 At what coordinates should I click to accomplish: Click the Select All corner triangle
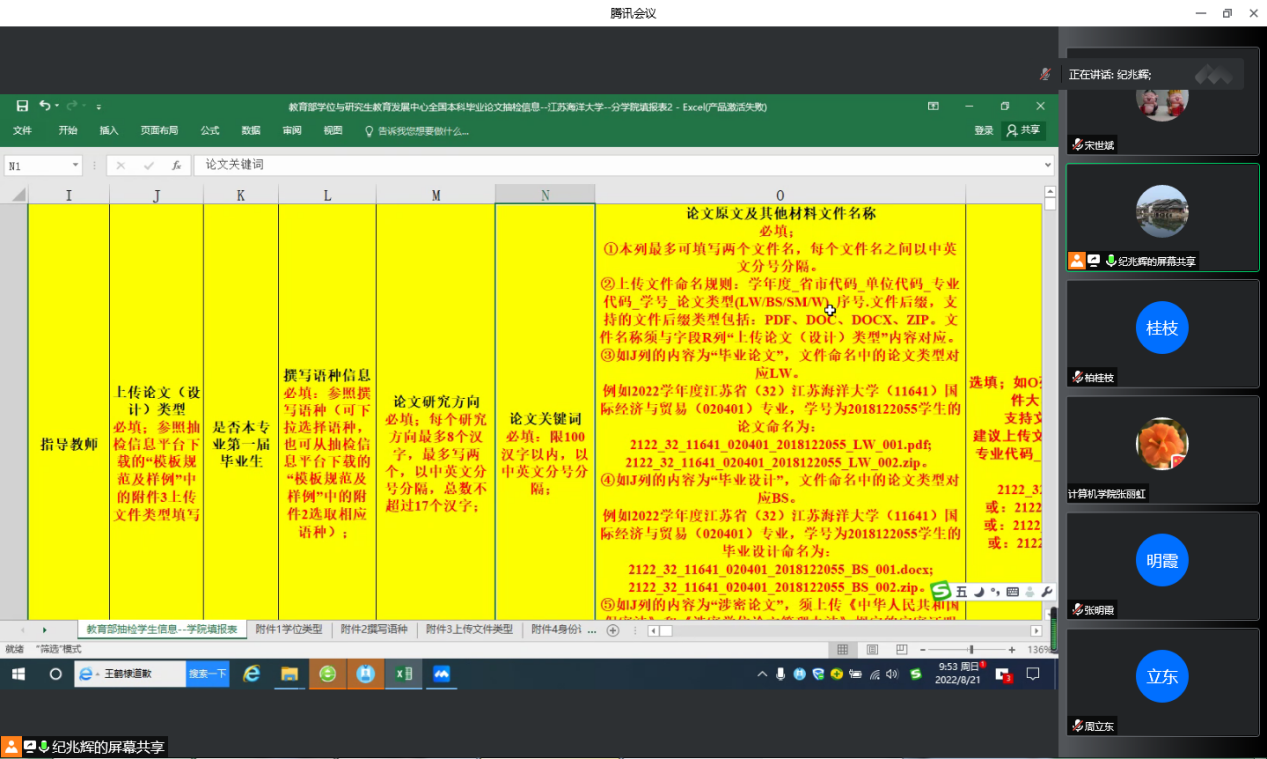[17, 196]
